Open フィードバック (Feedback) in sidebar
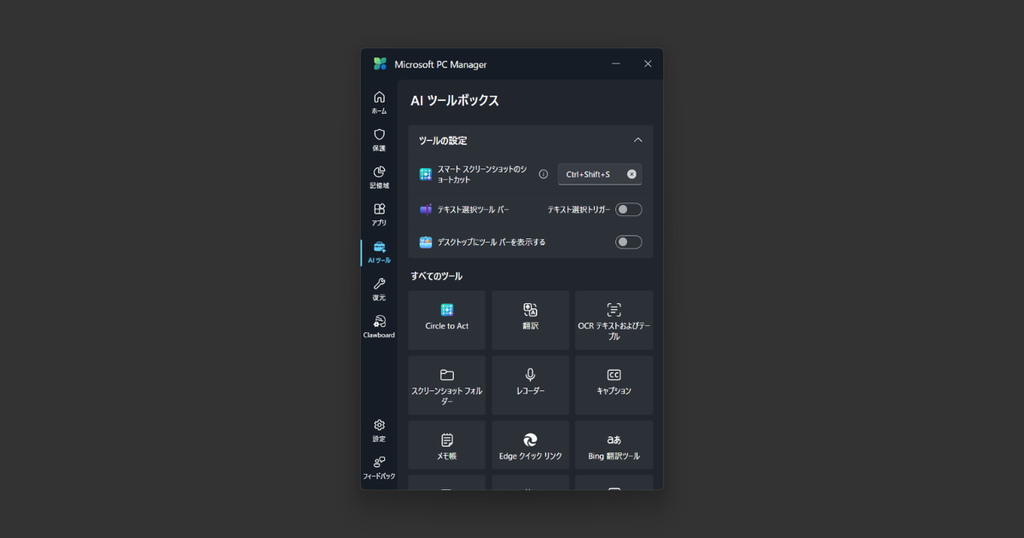The height and width of the screenshot is (538, 1024). 379,467
